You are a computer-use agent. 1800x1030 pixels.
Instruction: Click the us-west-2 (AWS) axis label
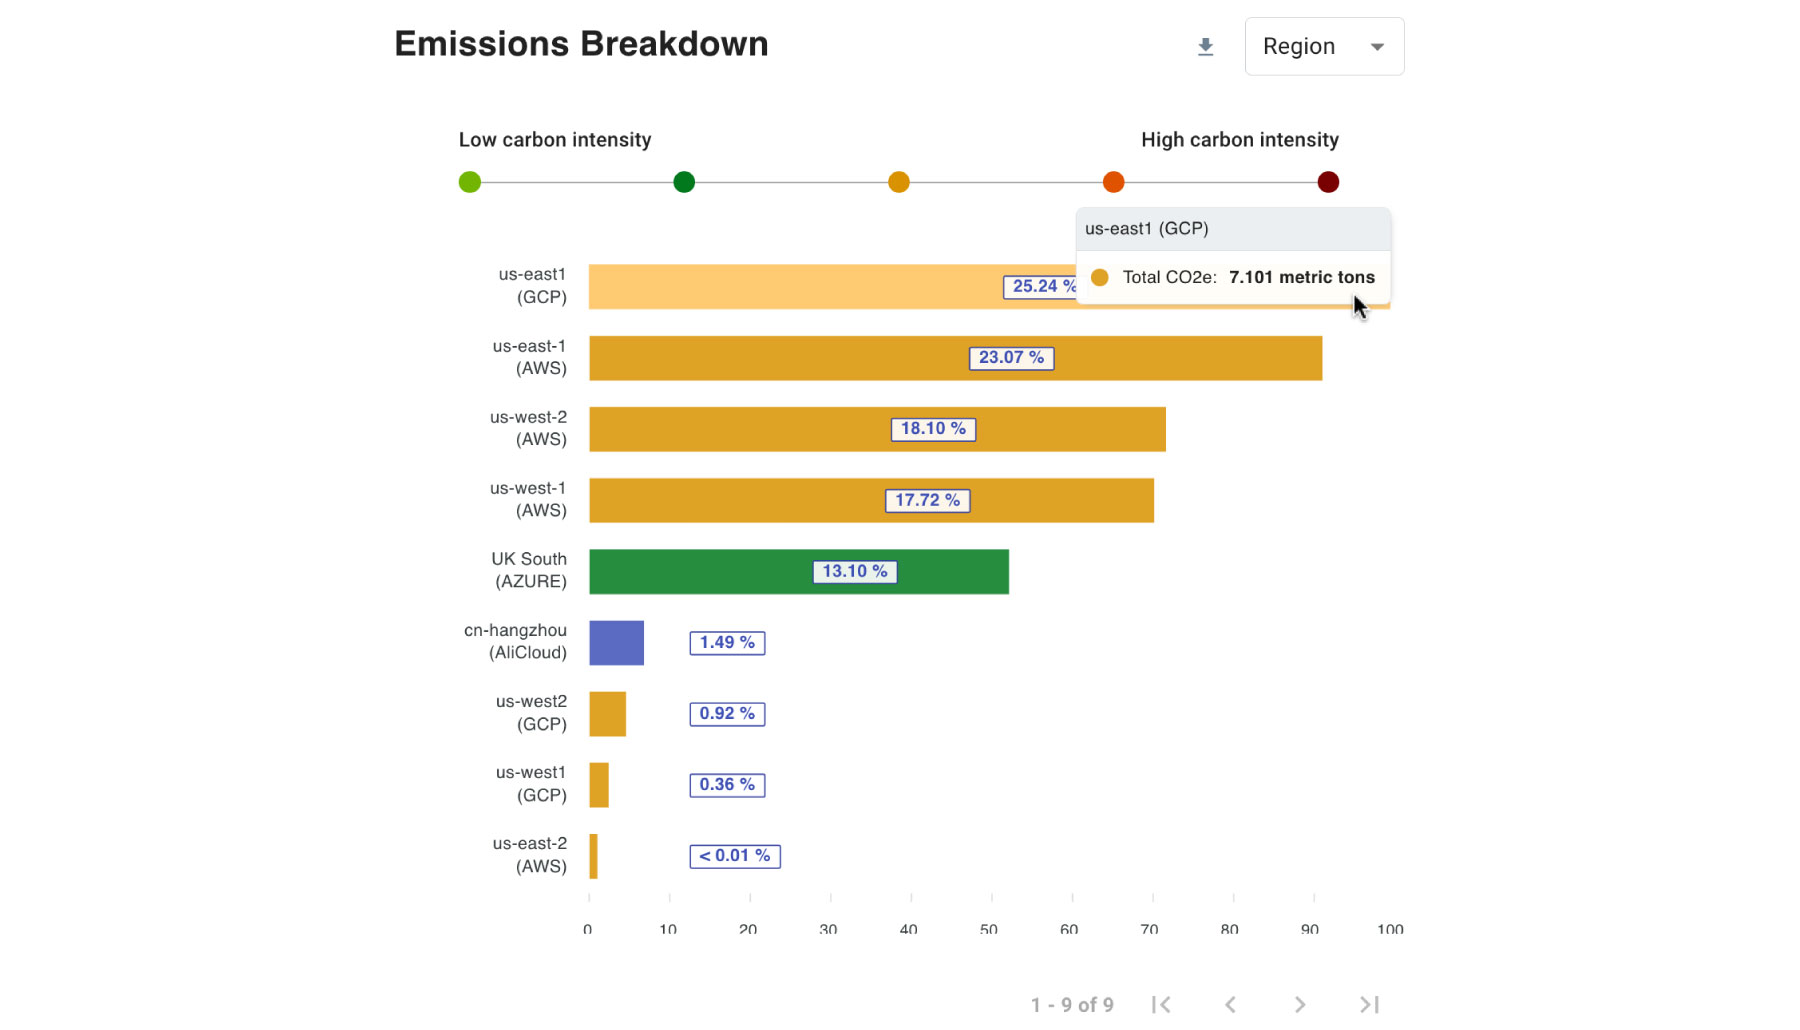(528, 428)
